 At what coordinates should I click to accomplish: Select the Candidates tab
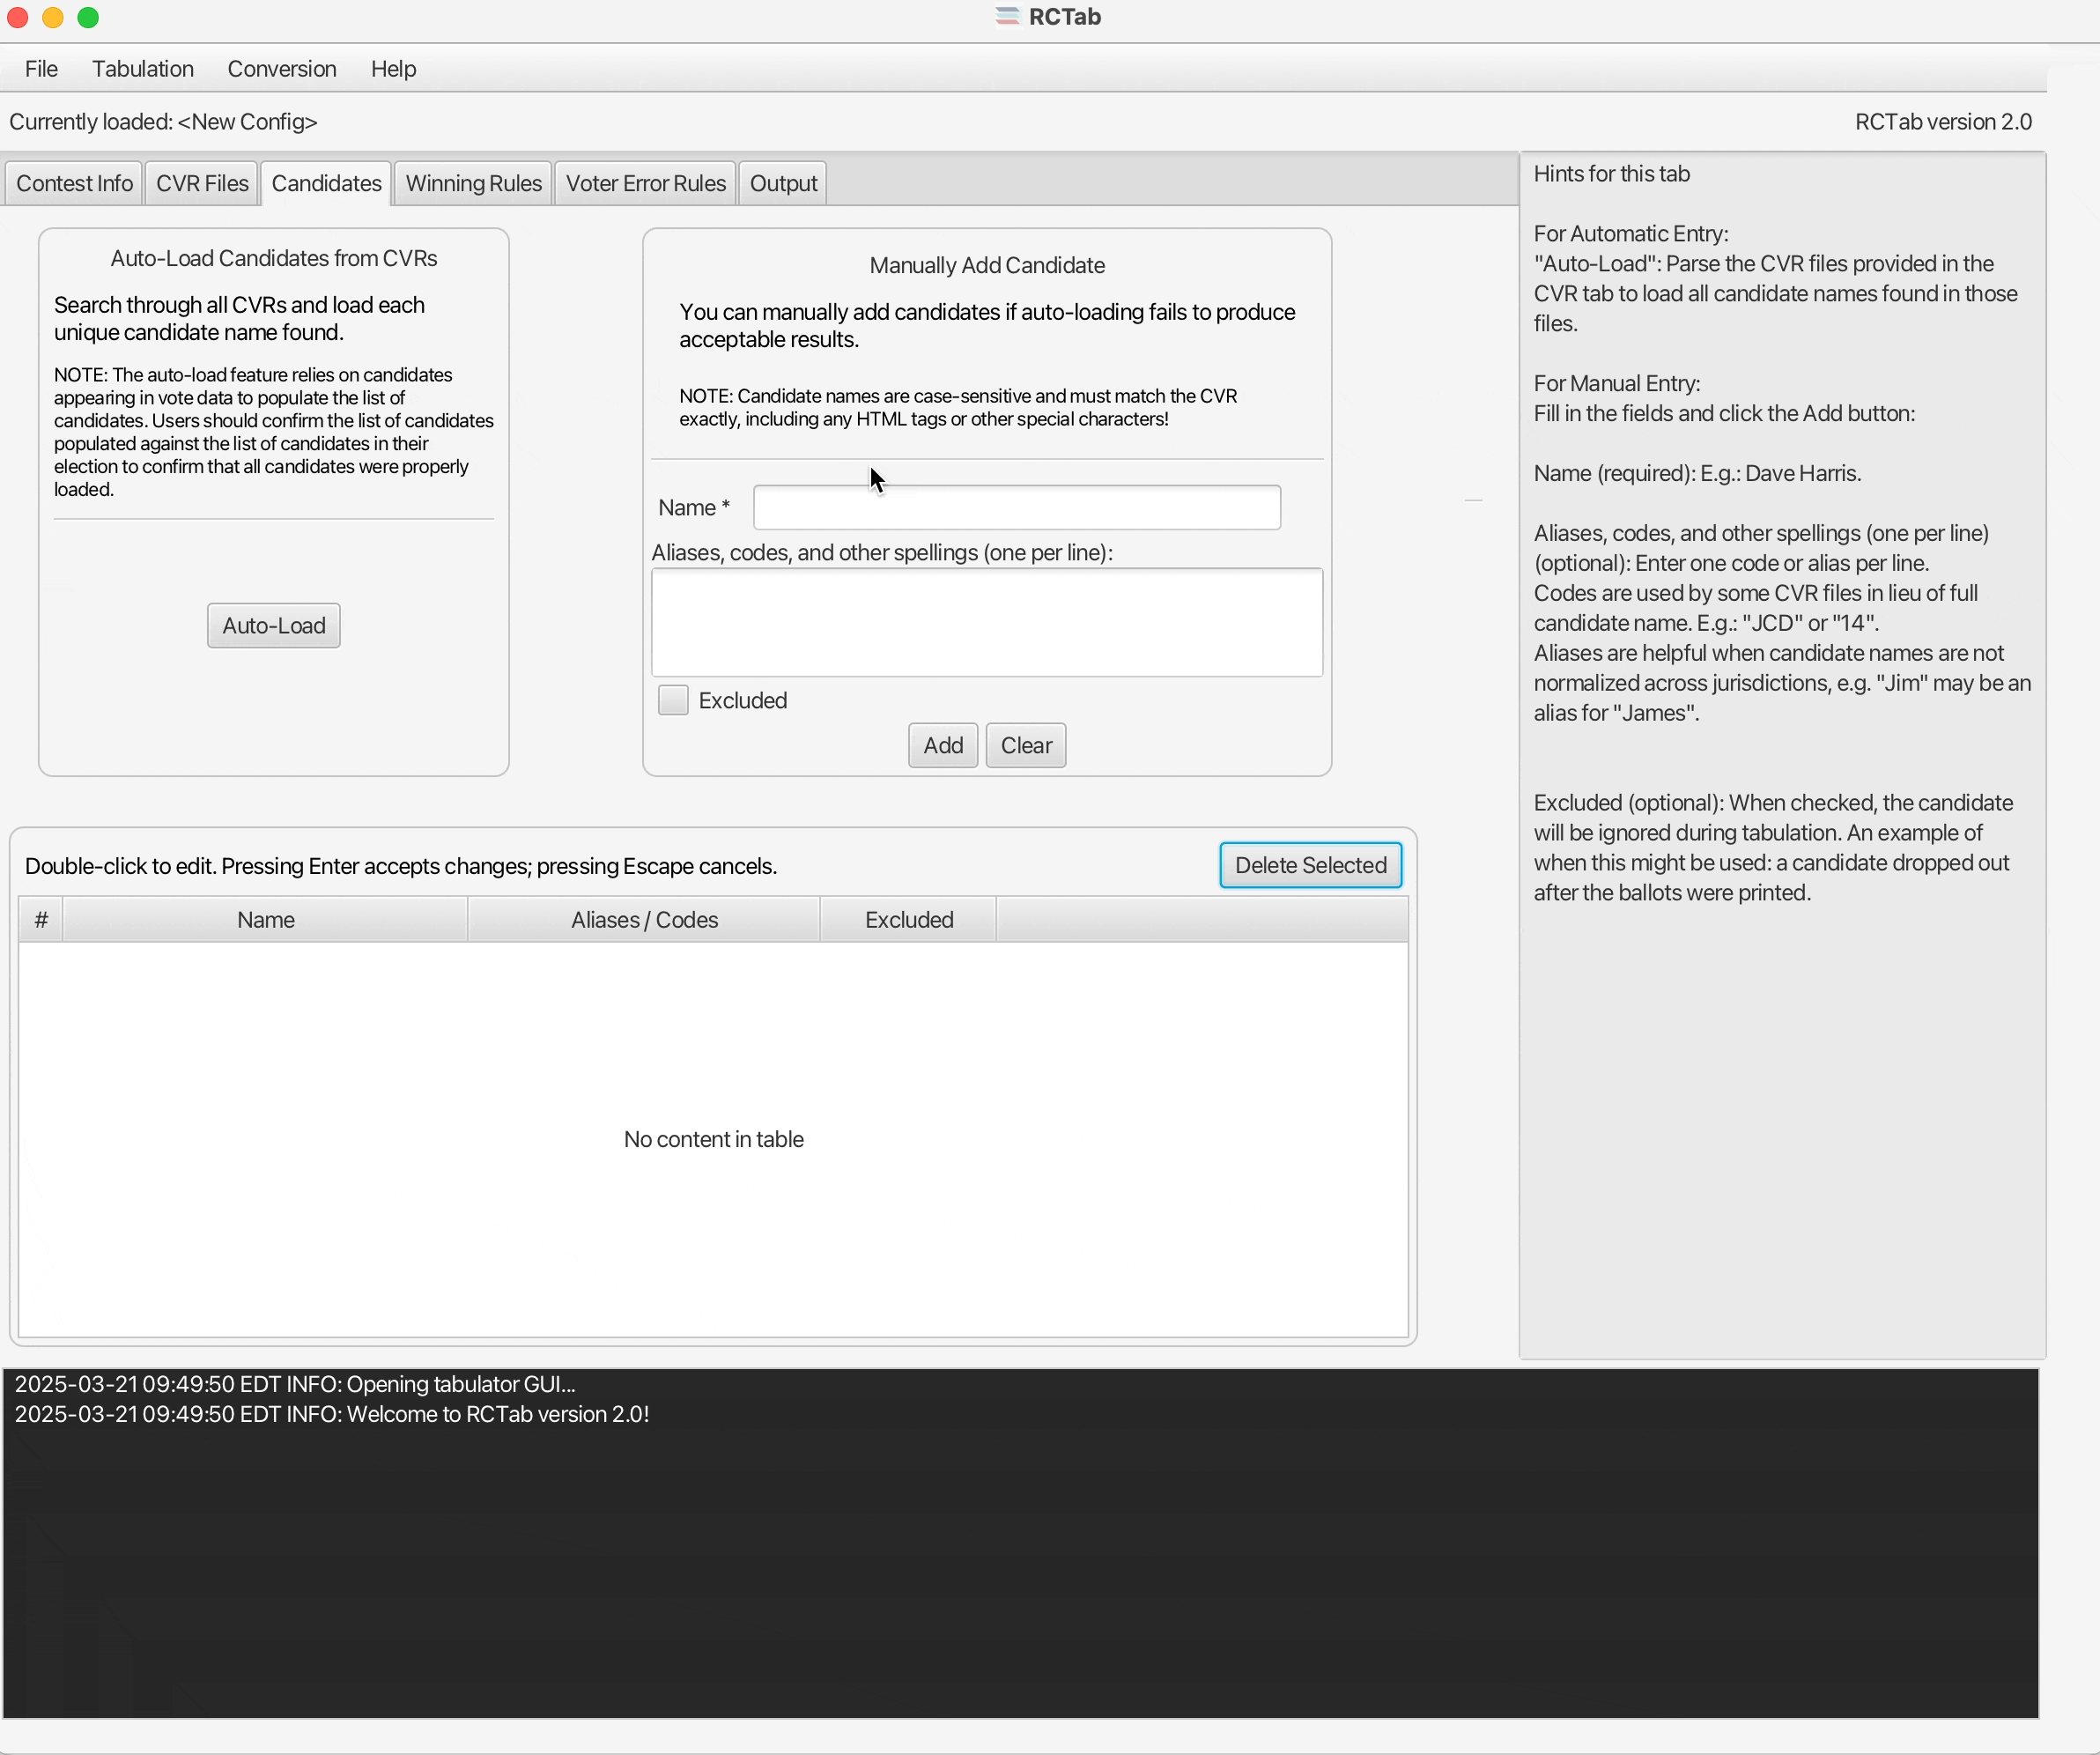326,184
